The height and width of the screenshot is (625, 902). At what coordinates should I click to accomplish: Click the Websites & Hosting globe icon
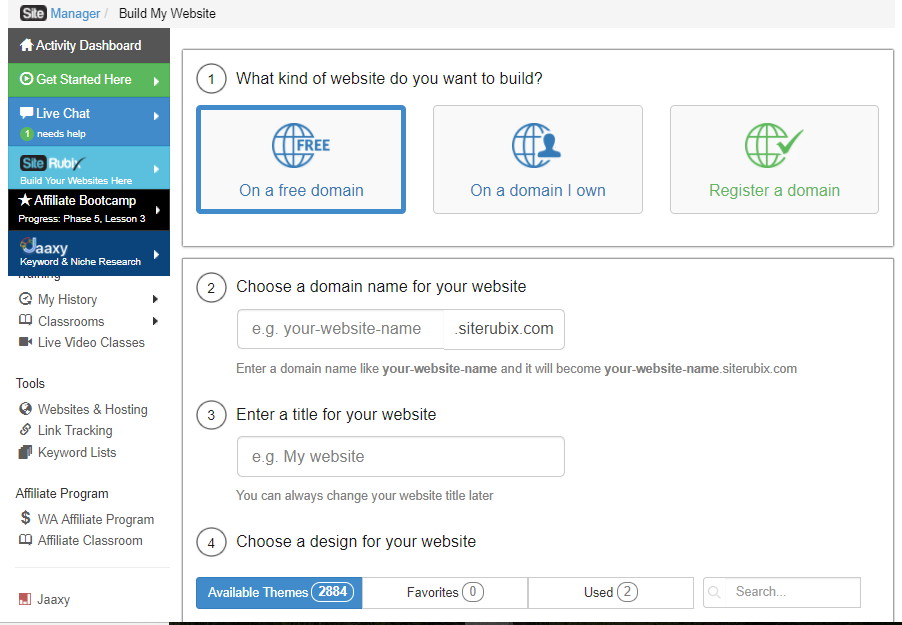(x=25, y=409)
